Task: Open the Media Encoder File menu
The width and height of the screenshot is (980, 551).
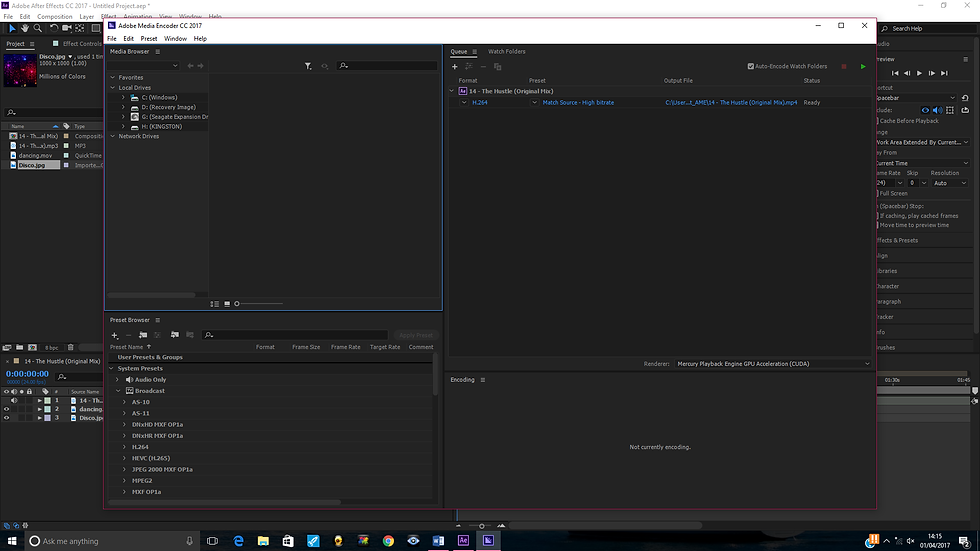Action: click(x=112, y=39)
